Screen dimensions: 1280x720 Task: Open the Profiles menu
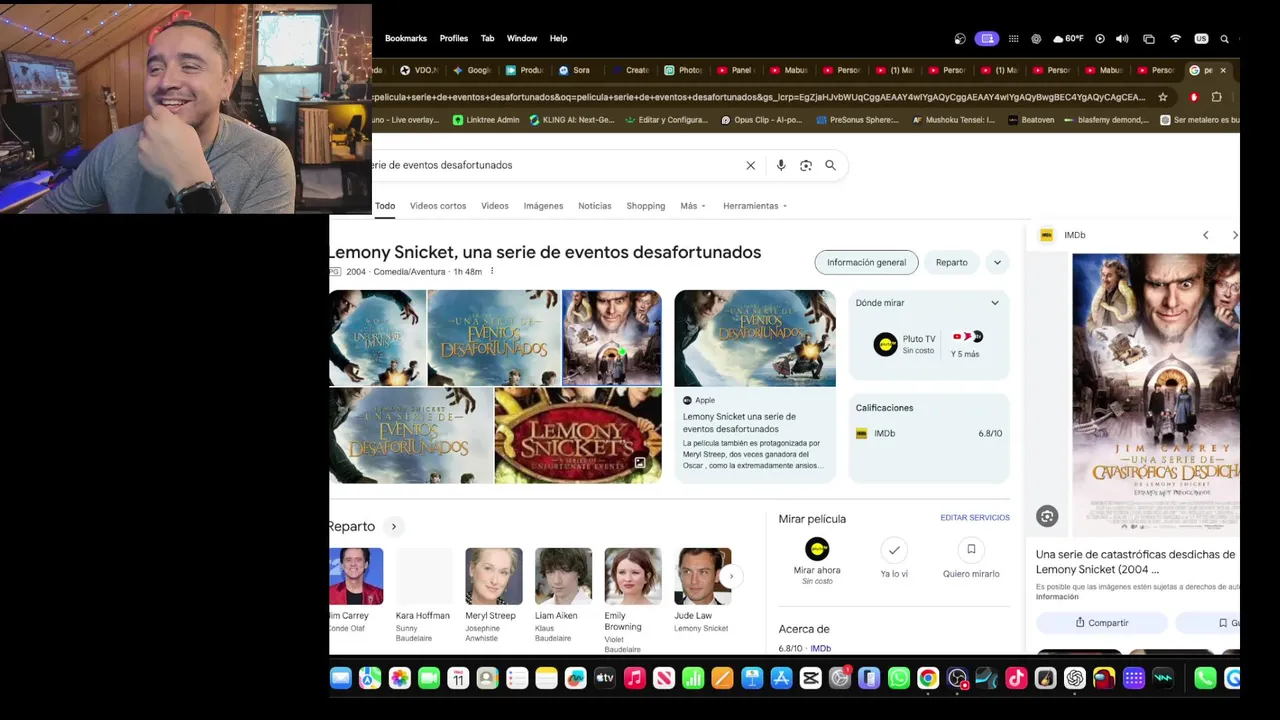point(454,39)
